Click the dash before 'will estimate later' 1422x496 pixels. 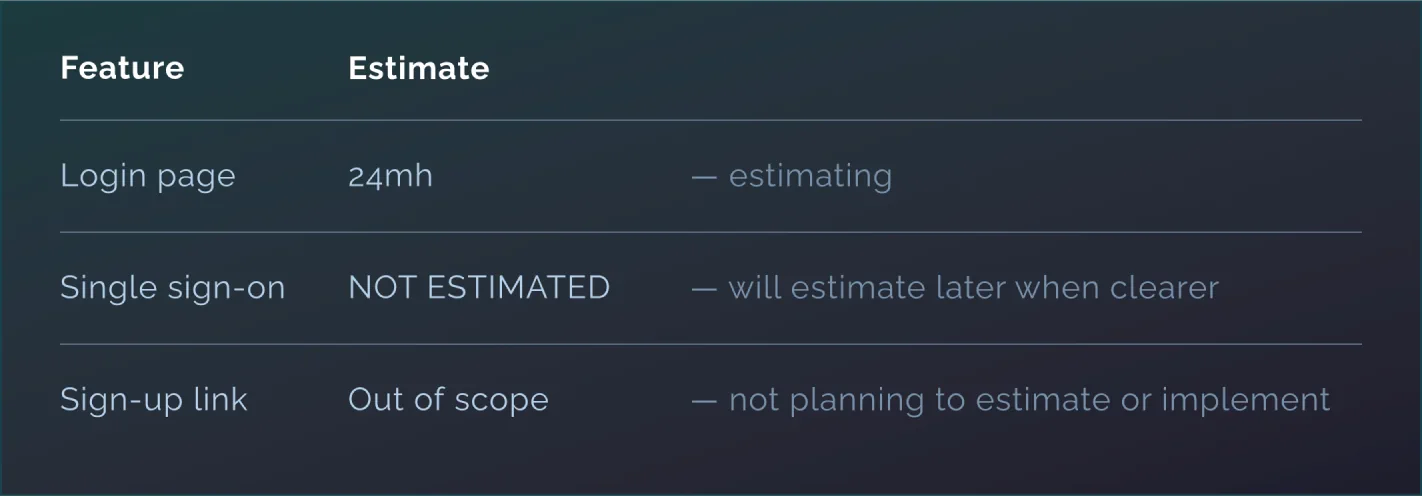pyautogui.click(x=704, y=289)
